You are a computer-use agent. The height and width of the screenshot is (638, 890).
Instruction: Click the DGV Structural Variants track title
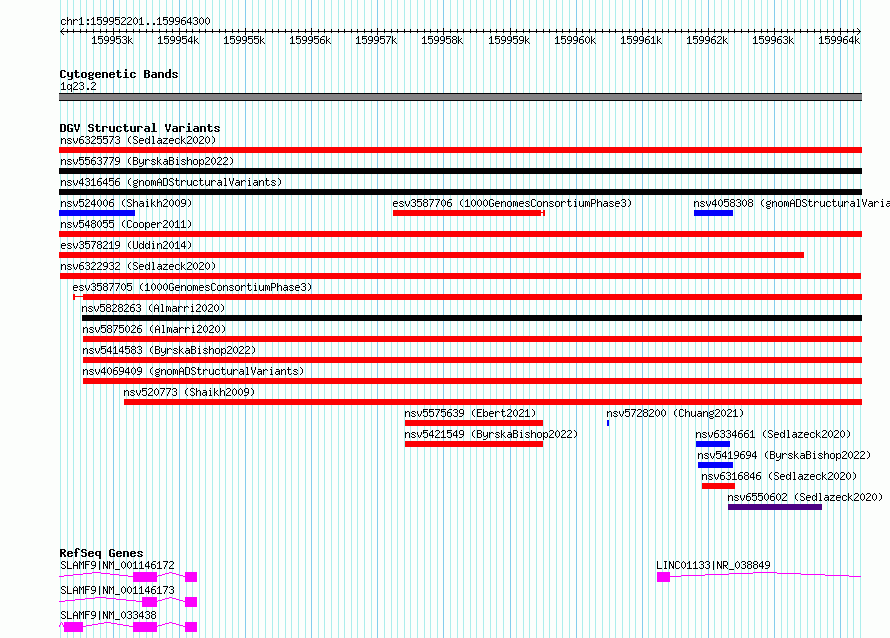140,128
